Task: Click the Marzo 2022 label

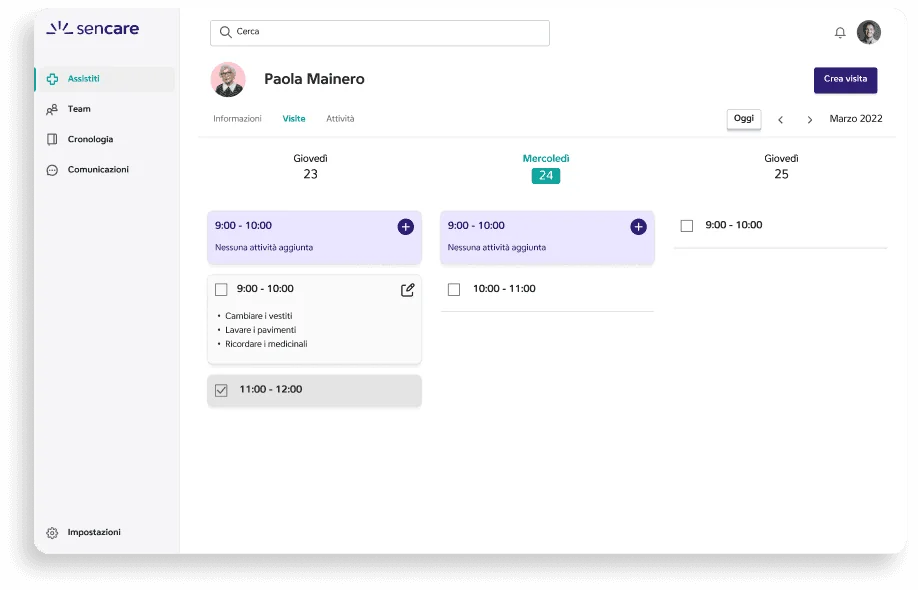Action: 855,119
